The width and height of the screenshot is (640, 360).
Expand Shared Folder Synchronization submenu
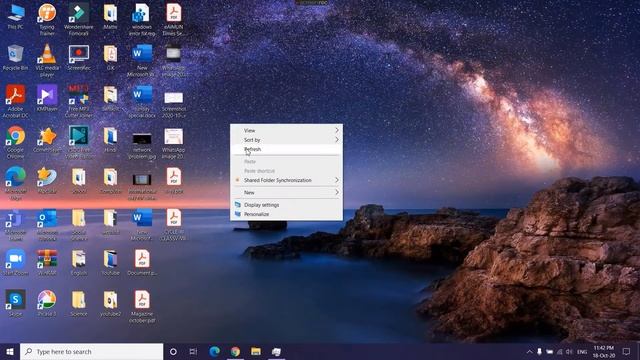pyautogui.click(x=287, y=180)
